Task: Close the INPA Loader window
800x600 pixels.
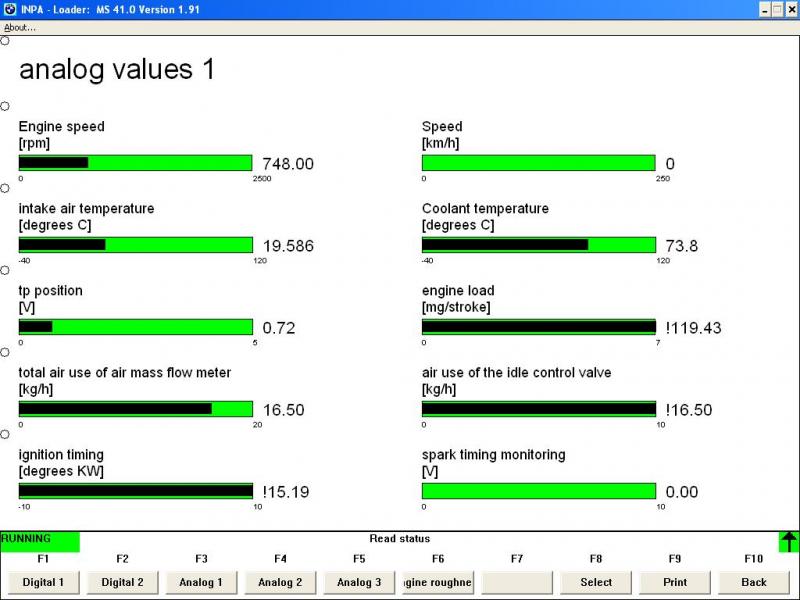Action: click(x=790, y=9)
